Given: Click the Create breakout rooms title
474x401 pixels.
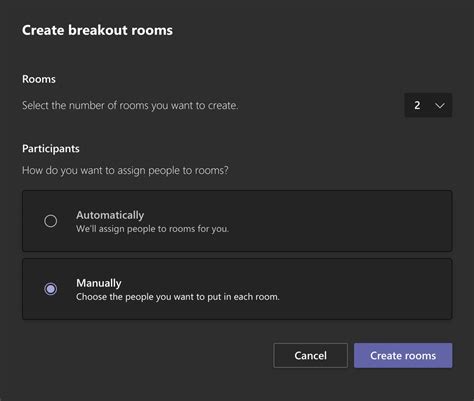Looking at the screenshot, I should 97,30.
